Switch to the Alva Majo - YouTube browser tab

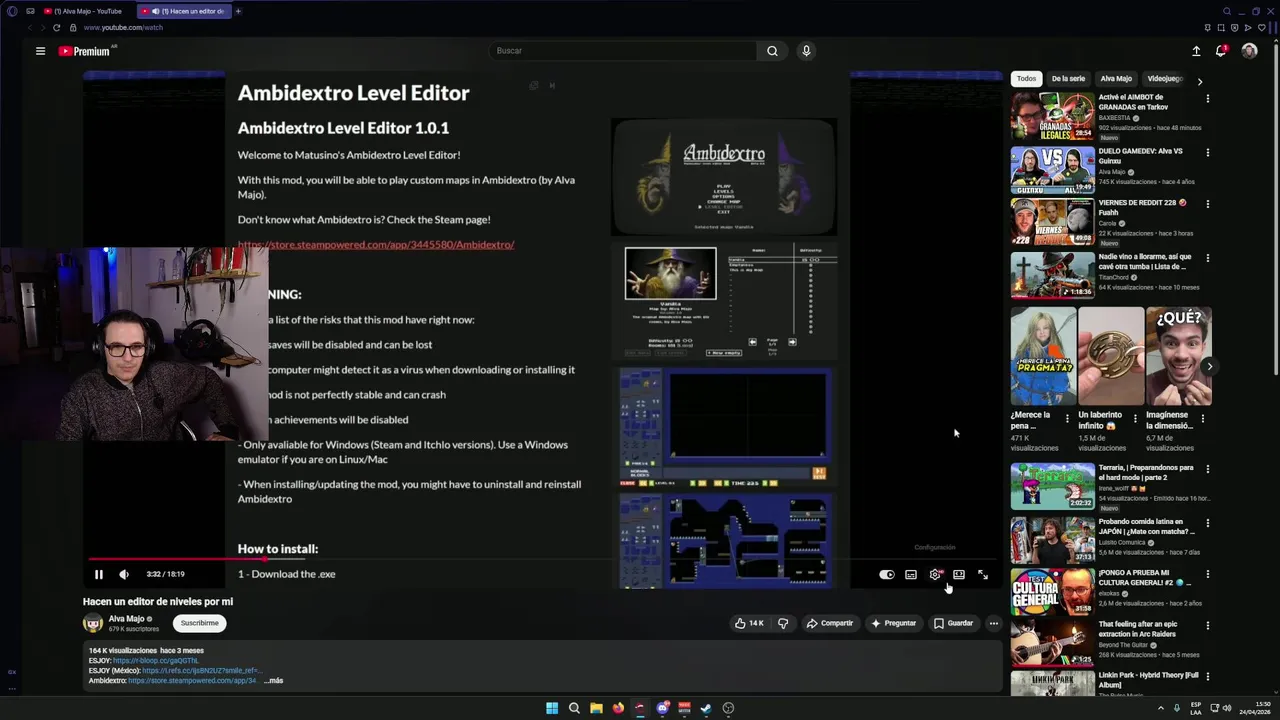pyautogui.click(x=83, y=11)
